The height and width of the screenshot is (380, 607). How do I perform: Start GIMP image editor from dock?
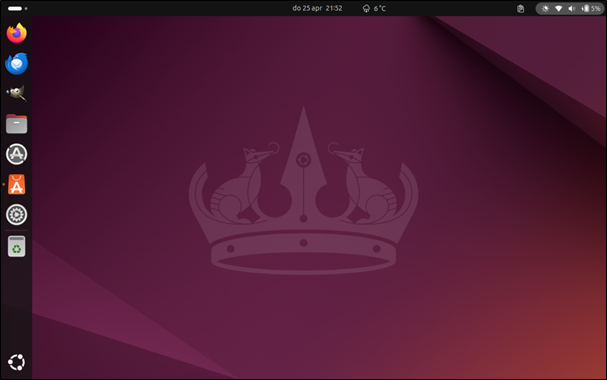tap(17, 93)
